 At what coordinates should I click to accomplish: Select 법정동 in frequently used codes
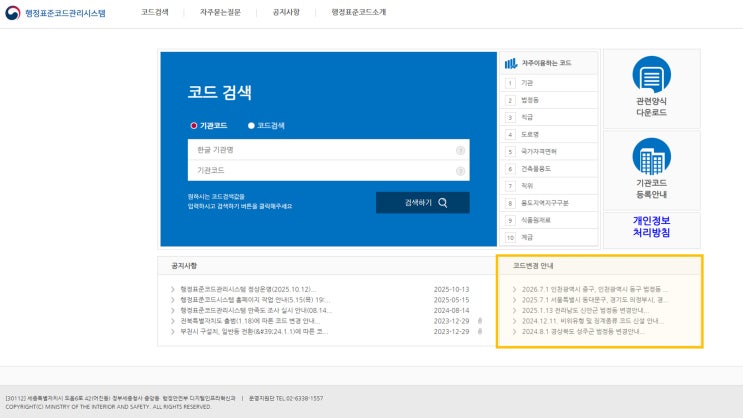pos(530,100)
